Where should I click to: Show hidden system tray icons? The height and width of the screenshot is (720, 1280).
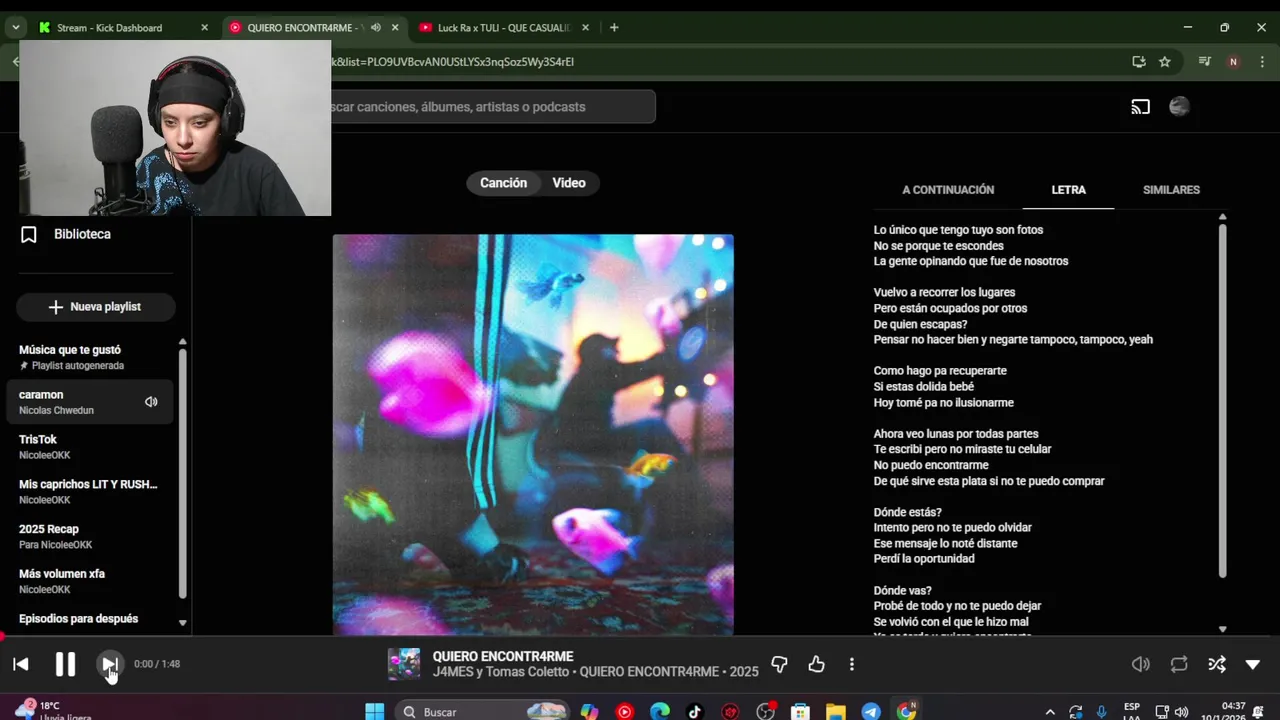tap(1050, 712)
